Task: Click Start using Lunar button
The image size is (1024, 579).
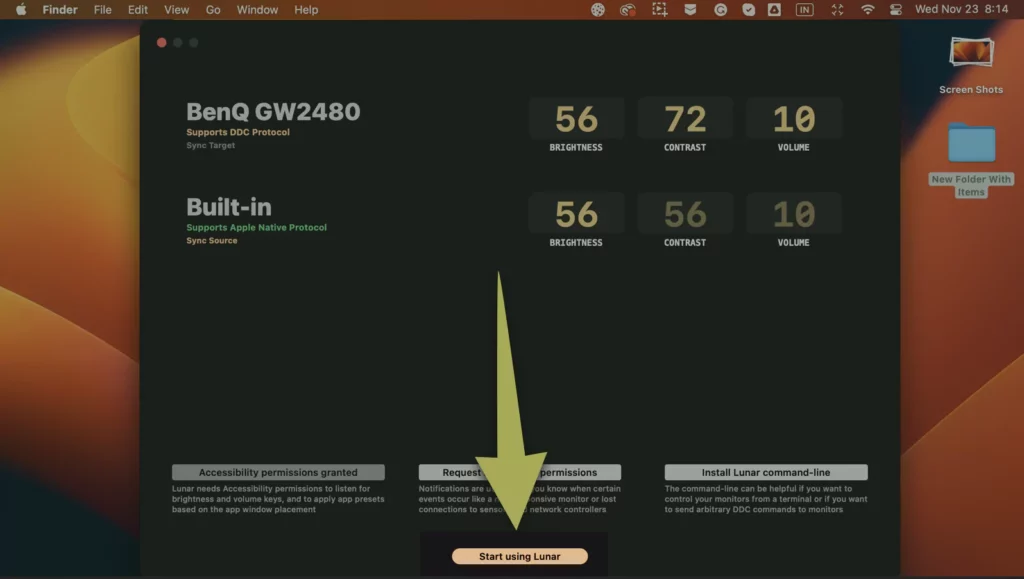Action: click(x=520, y=556)
